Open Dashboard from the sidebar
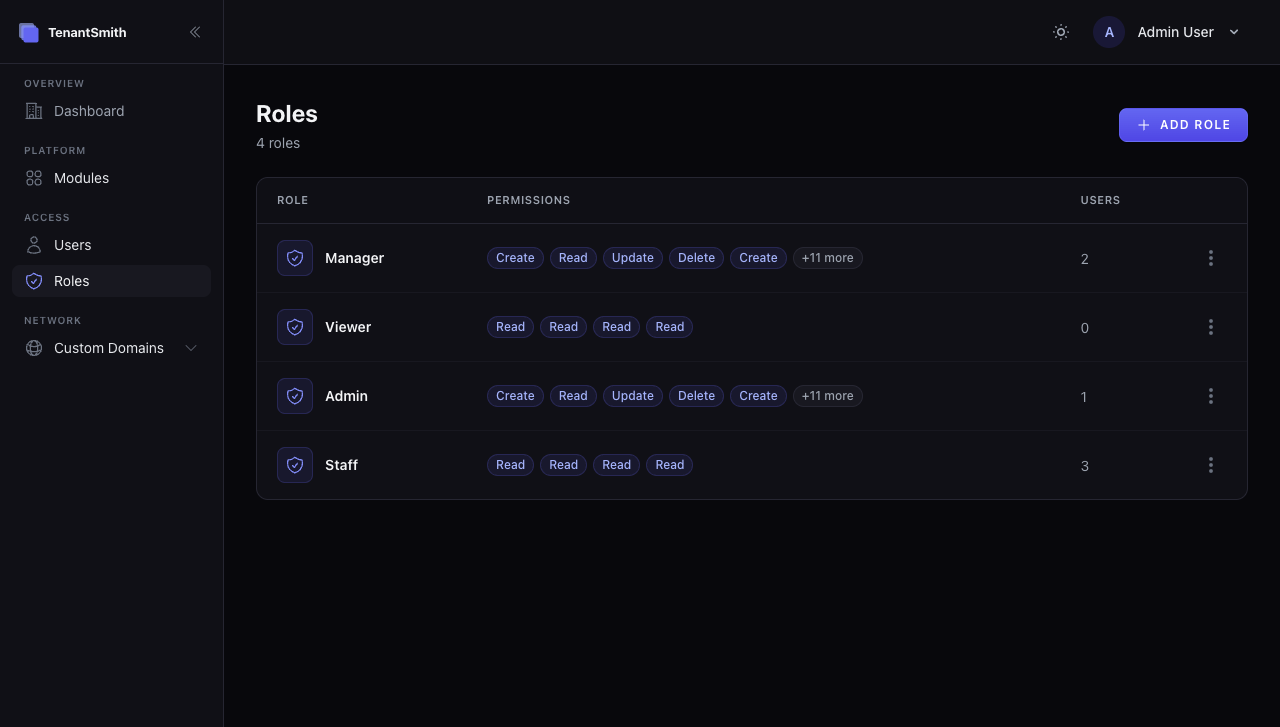 (111, 111)
